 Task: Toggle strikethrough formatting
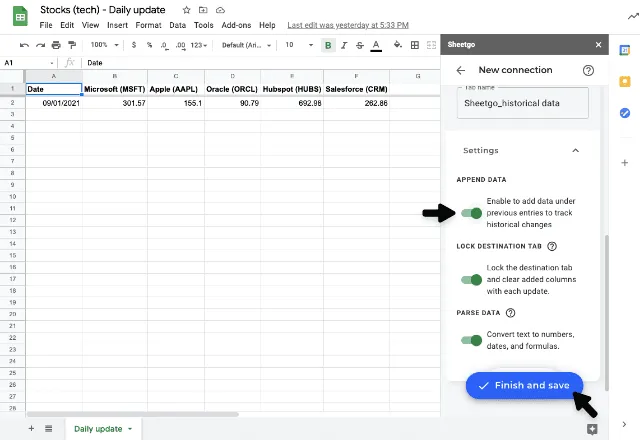pyautogui.click(x=360, y=45)
